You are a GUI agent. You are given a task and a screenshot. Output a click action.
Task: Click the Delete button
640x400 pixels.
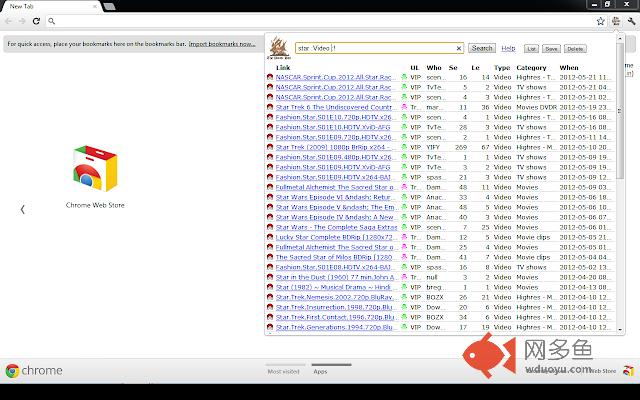[x=575, y=49]
